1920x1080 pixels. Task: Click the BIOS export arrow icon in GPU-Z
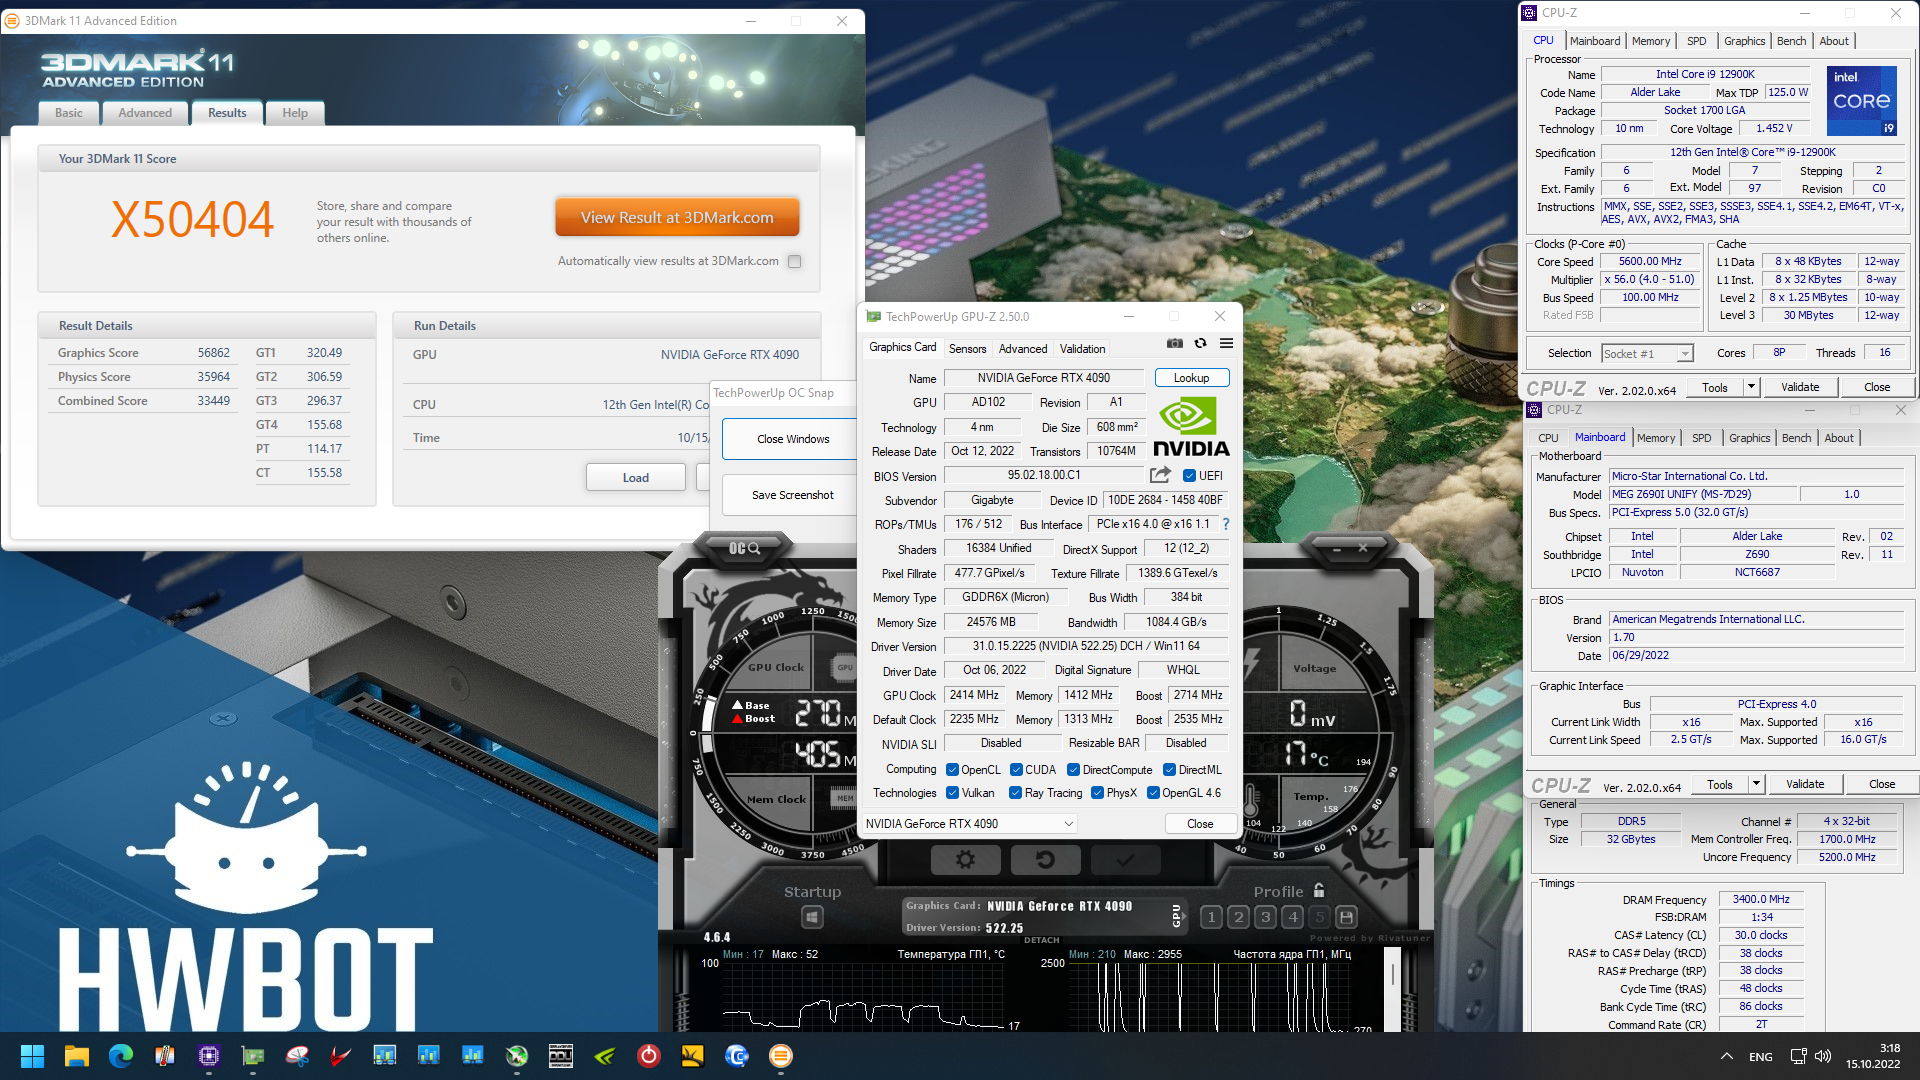tap(1160, 475)
